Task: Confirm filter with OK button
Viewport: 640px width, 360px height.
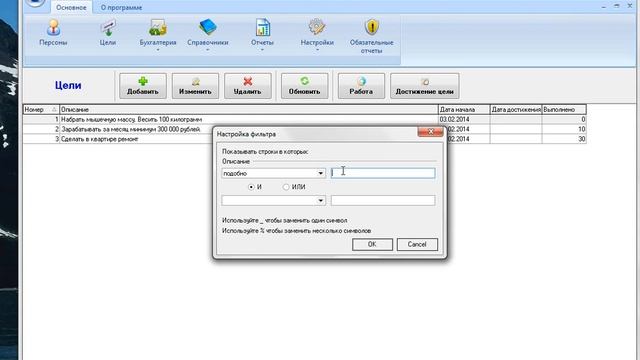Action: (372, 244)
